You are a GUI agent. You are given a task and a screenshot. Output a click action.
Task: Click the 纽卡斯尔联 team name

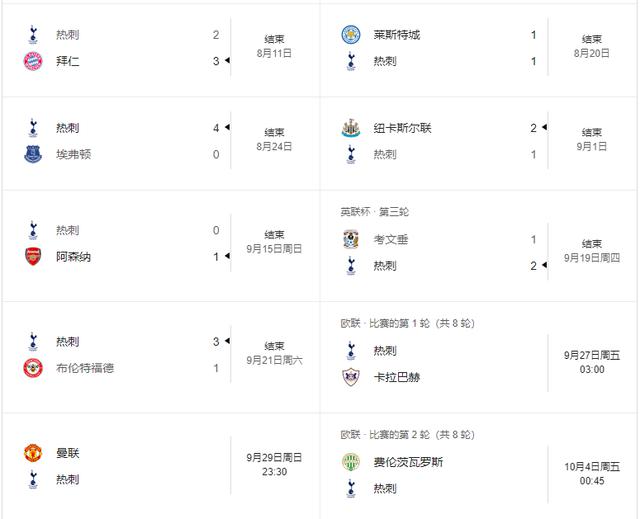tap(402, 128)
